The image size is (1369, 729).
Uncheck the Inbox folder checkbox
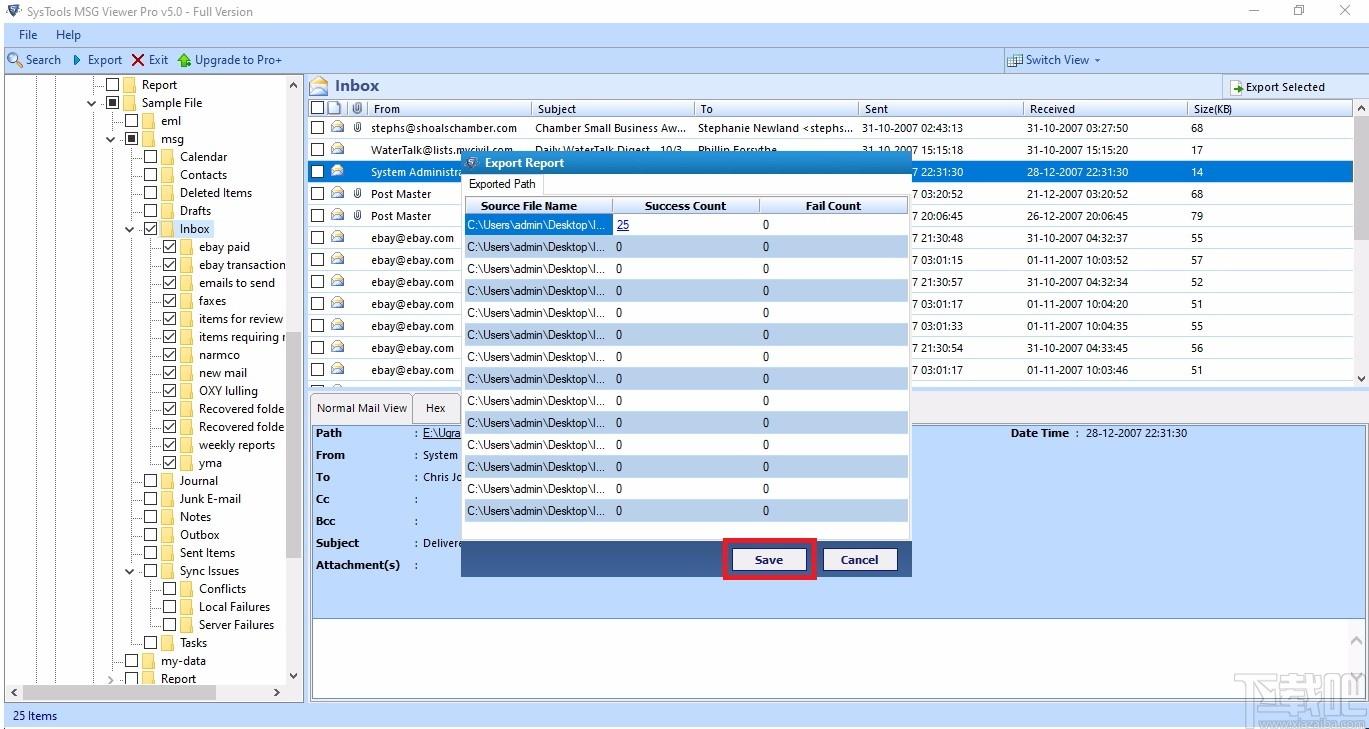(x=151, y=229)
